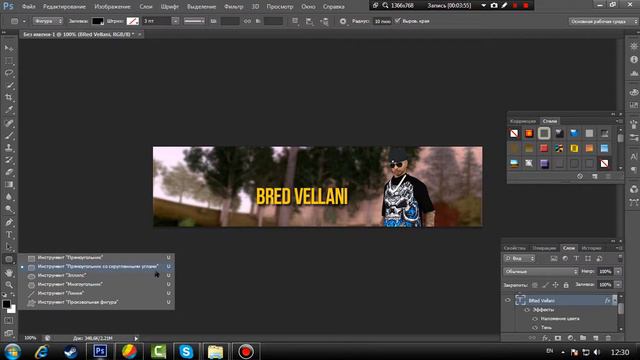
Task: Open the Windows Start button
Action: (x=13, y=351)
